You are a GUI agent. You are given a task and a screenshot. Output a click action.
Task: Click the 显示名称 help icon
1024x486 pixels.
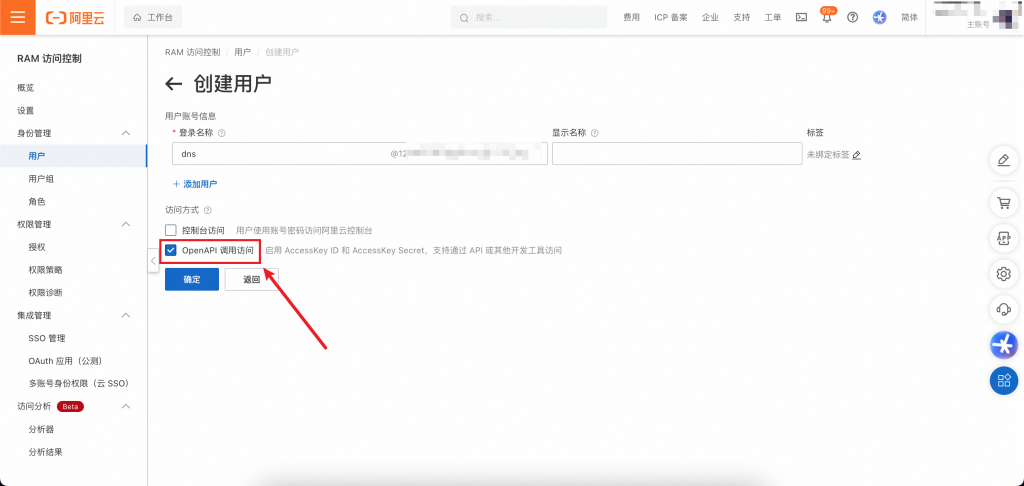[x=595, y=133]
